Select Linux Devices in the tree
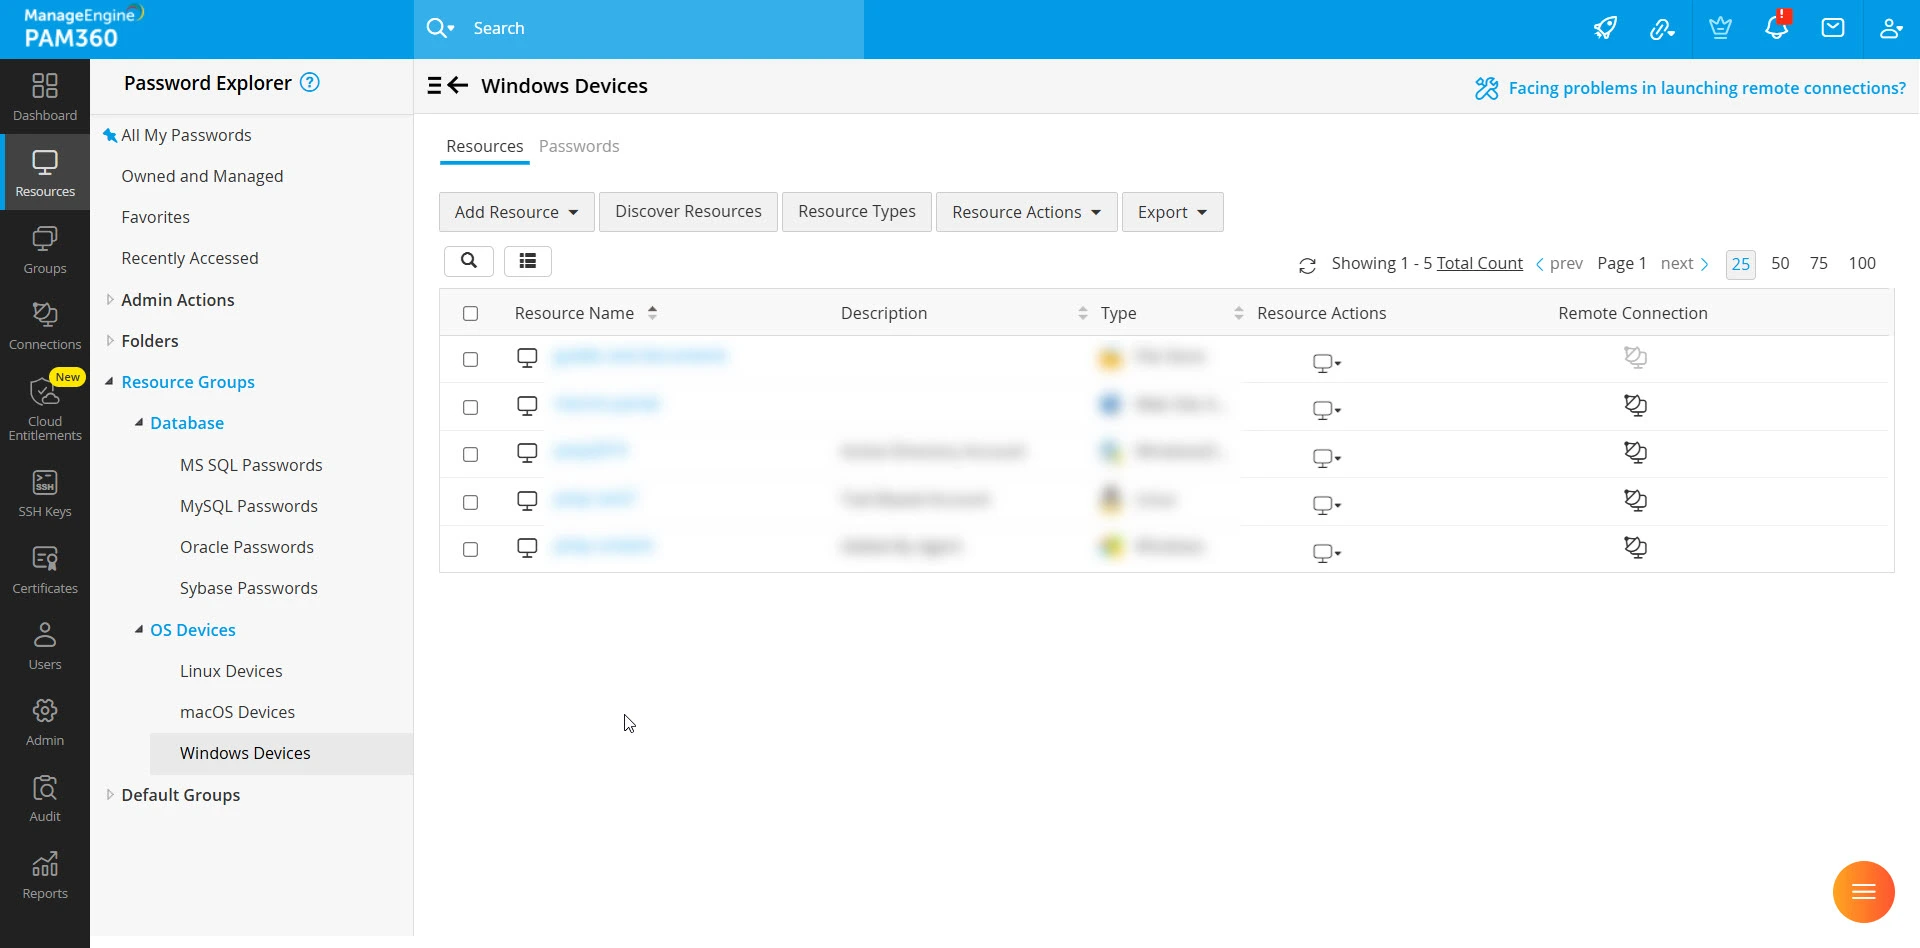1920x948 pixels. pos(231,670)
